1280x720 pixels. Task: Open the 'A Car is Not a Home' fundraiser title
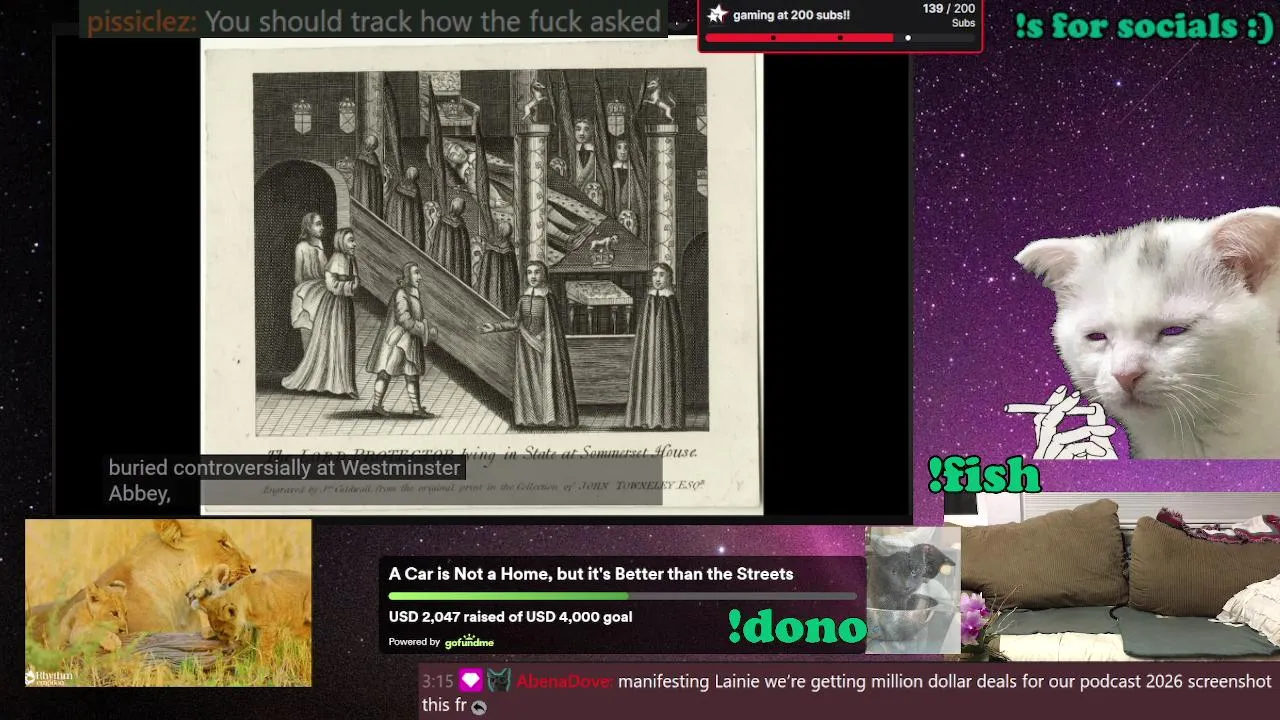[x=591, y=574]
